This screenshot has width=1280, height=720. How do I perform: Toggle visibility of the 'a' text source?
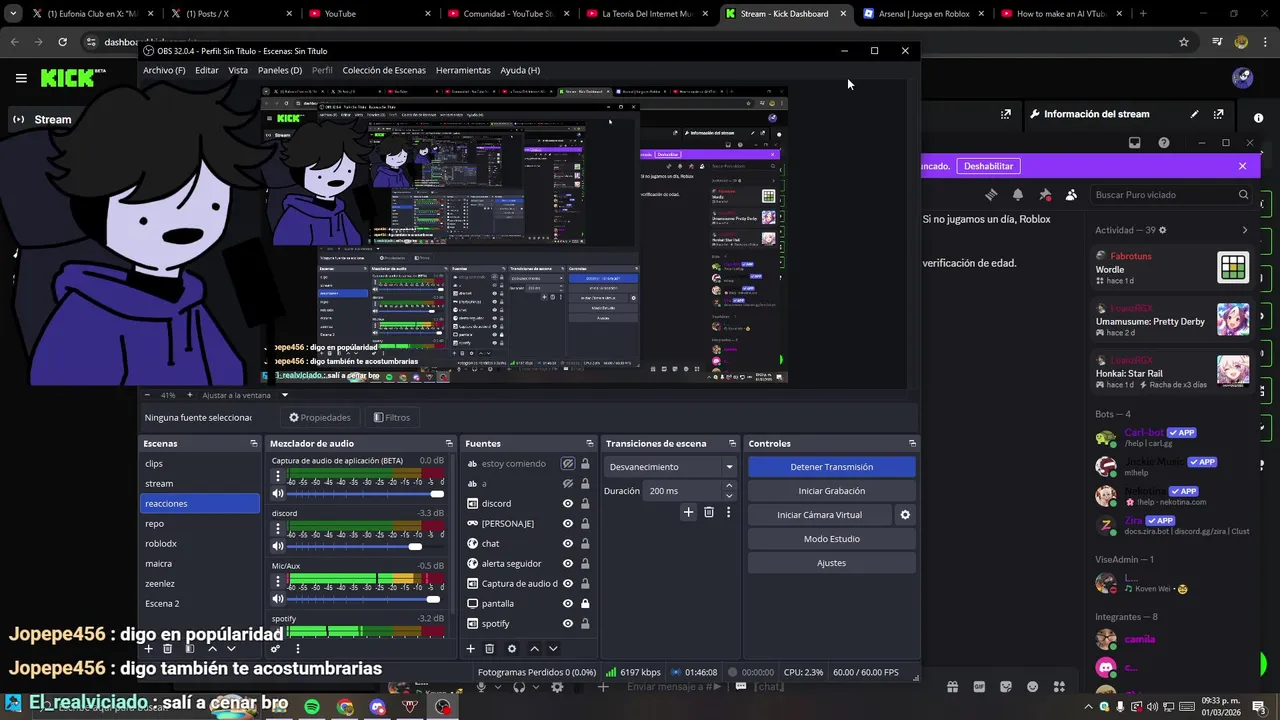568,484
